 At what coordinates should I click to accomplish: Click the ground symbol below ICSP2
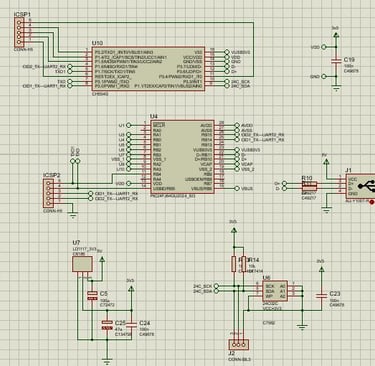pyautogui.click(x=73, y=215)
